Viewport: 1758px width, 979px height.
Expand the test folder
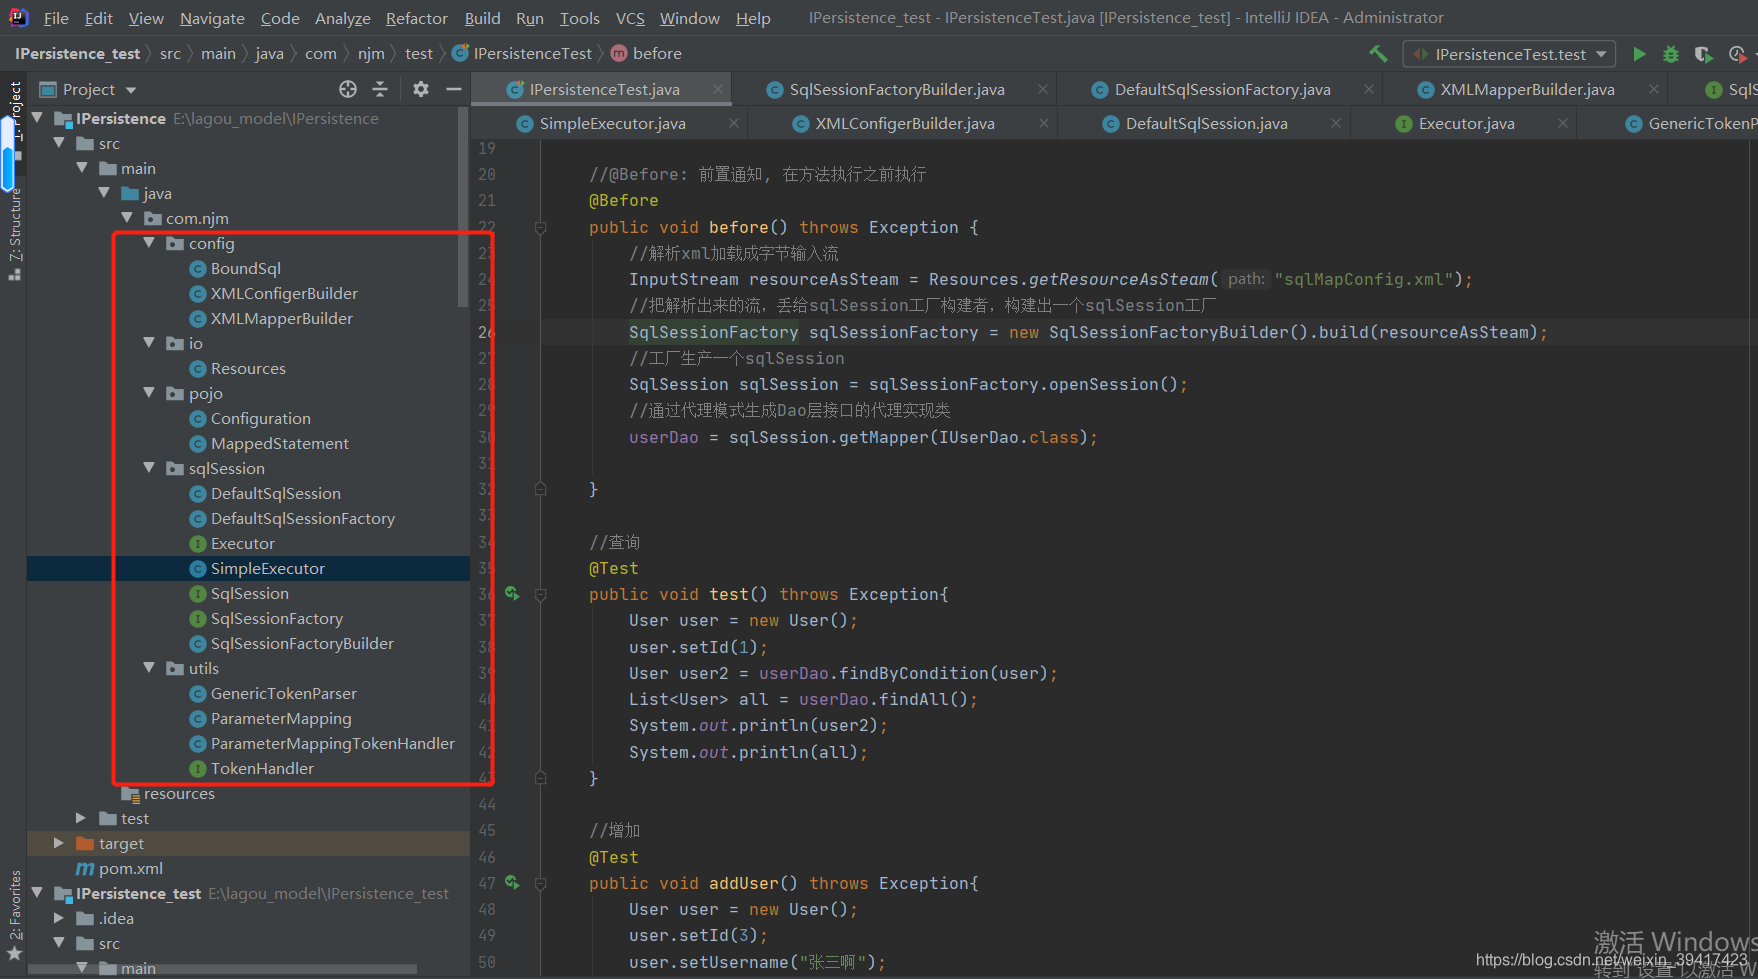pyautogui.click(x=81, y=818)
